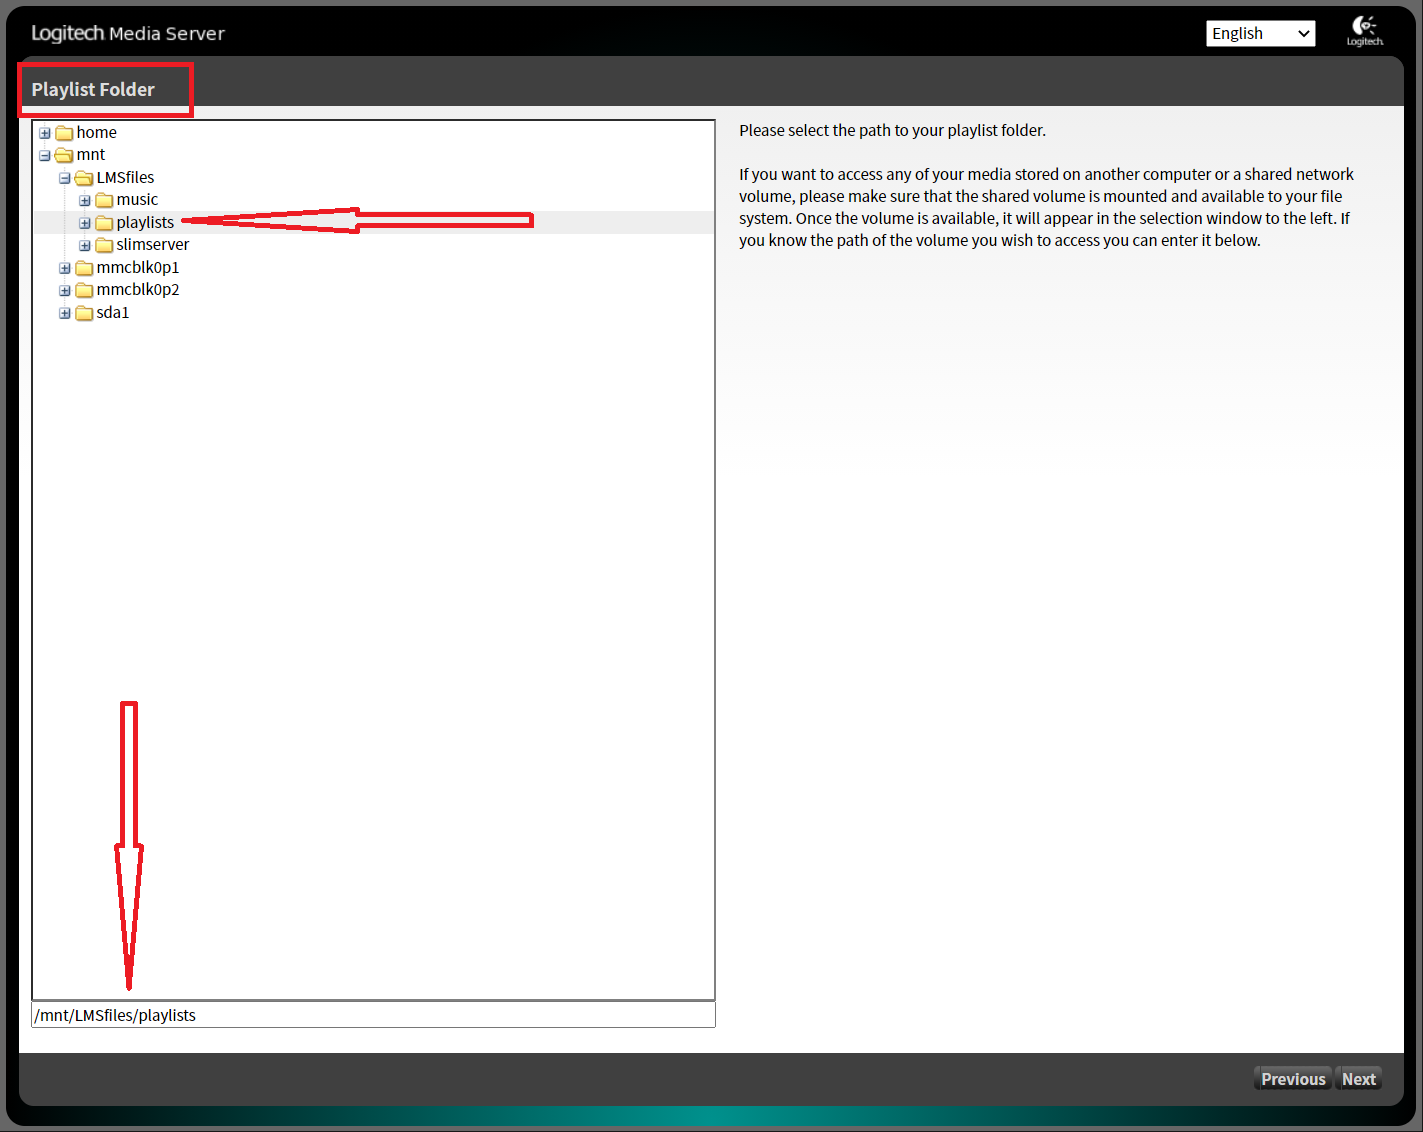1423x1132 pixels.
Task: Click the music folder icon
Action: [104, 200]
